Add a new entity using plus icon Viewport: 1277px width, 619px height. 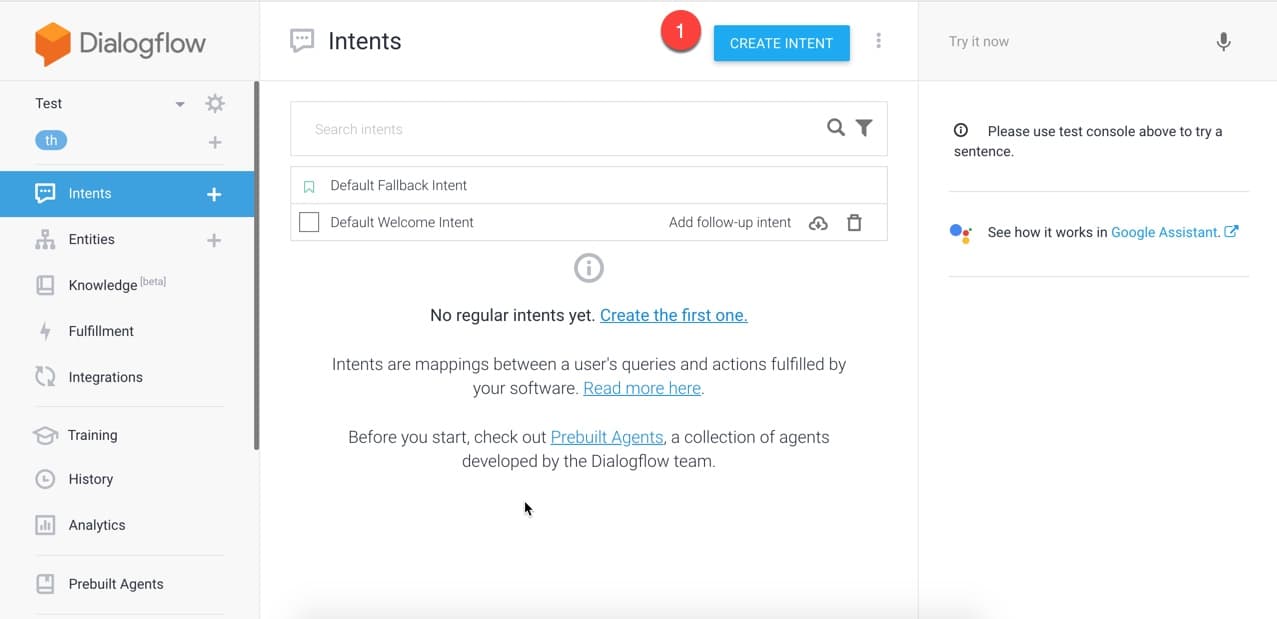214,240
